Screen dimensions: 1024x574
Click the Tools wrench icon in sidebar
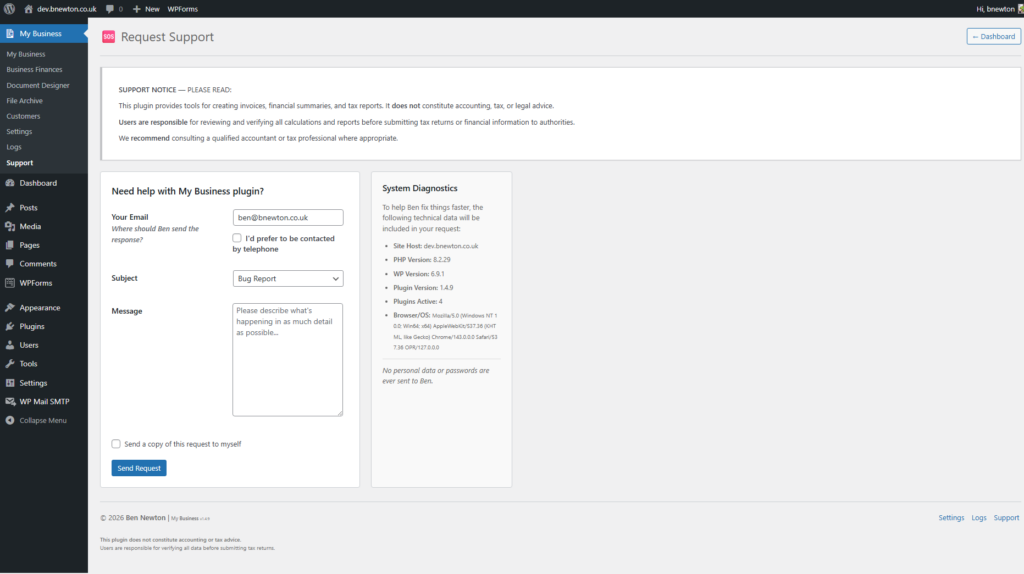pyautogui.click(x=10, y=364)
